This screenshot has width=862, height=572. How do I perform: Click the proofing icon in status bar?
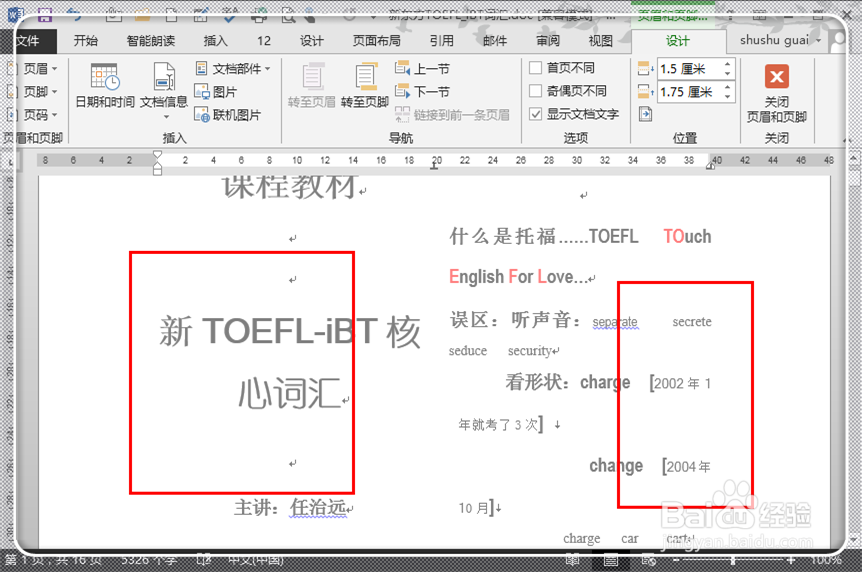(203, 560)
